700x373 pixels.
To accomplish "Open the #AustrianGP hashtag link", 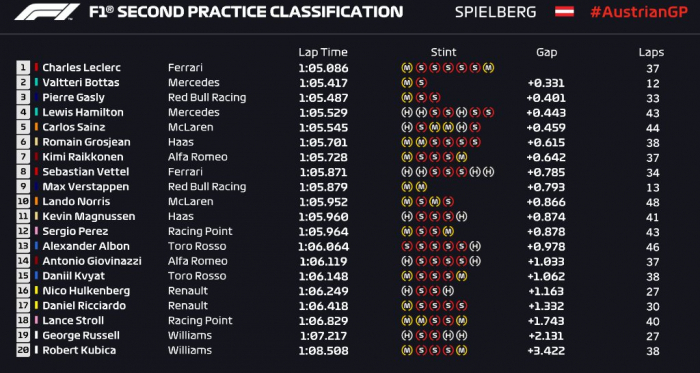I will [x=639, y=12].
